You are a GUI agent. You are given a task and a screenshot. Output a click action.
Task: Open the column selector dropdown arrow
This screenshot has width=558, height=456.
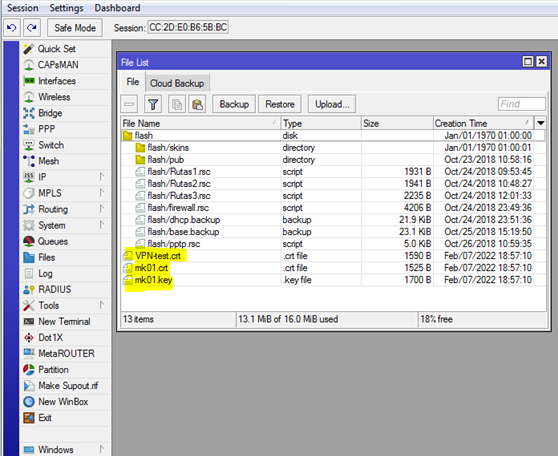[x=541, y=123]
